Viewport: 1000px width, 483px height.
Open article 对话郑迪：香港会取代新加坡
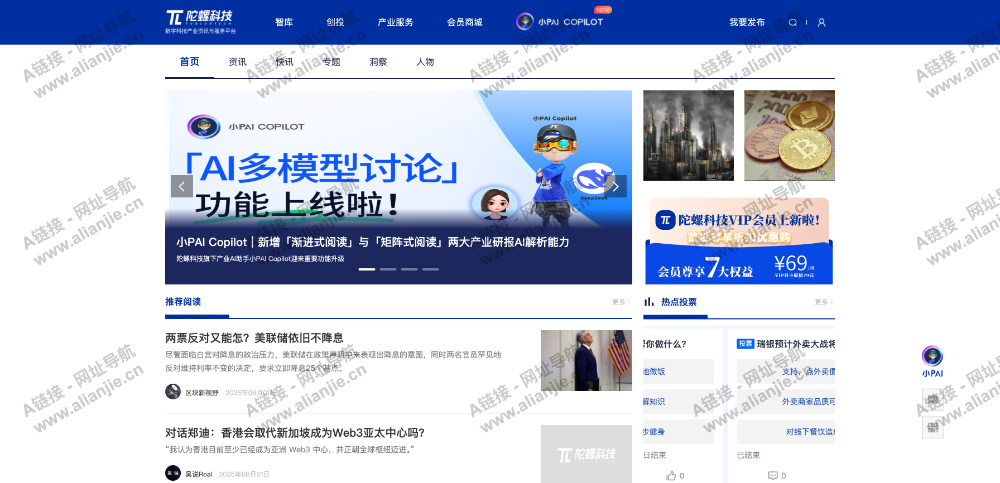click(x=295, y=433)
